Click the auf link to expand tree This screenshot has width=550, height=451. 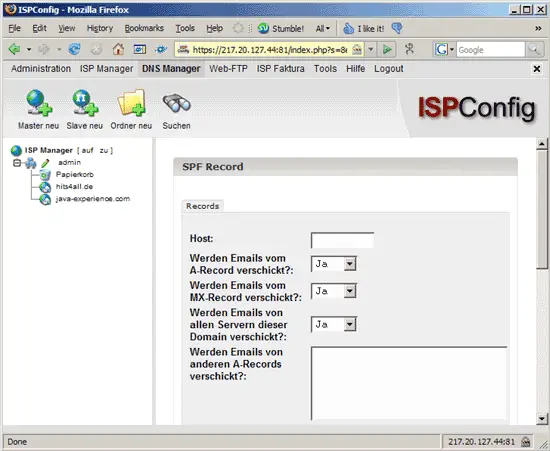pos(87,150)
